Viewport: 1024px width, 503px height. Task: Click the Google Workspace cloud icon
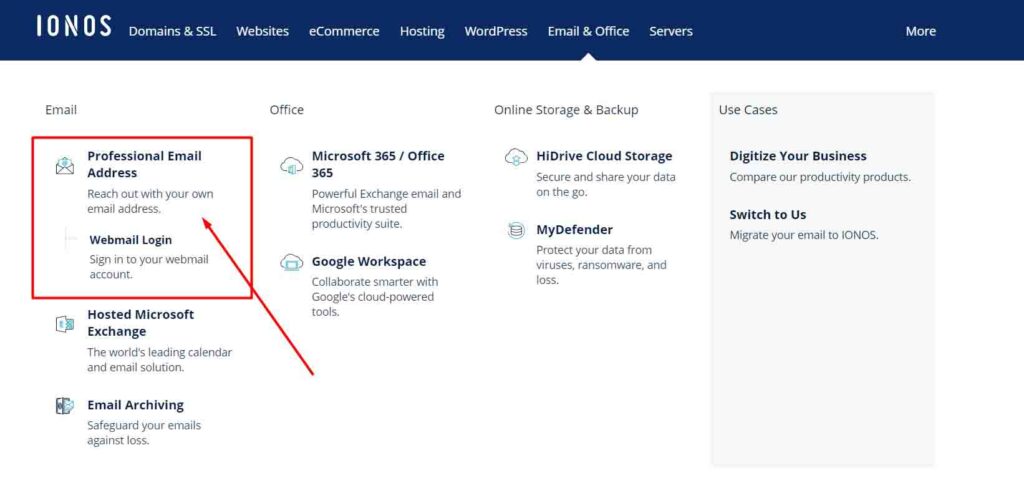click(x=291, y=263)
